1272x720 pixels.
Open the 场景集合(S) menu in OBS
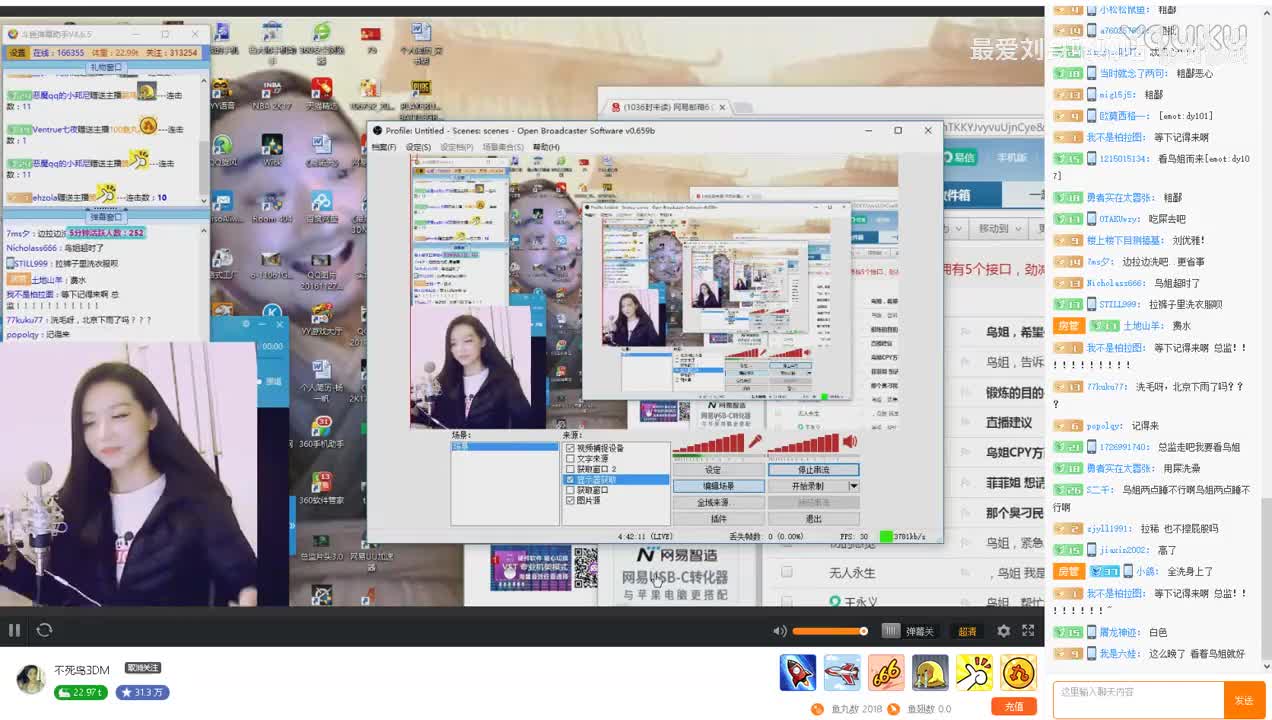point(503,147)
